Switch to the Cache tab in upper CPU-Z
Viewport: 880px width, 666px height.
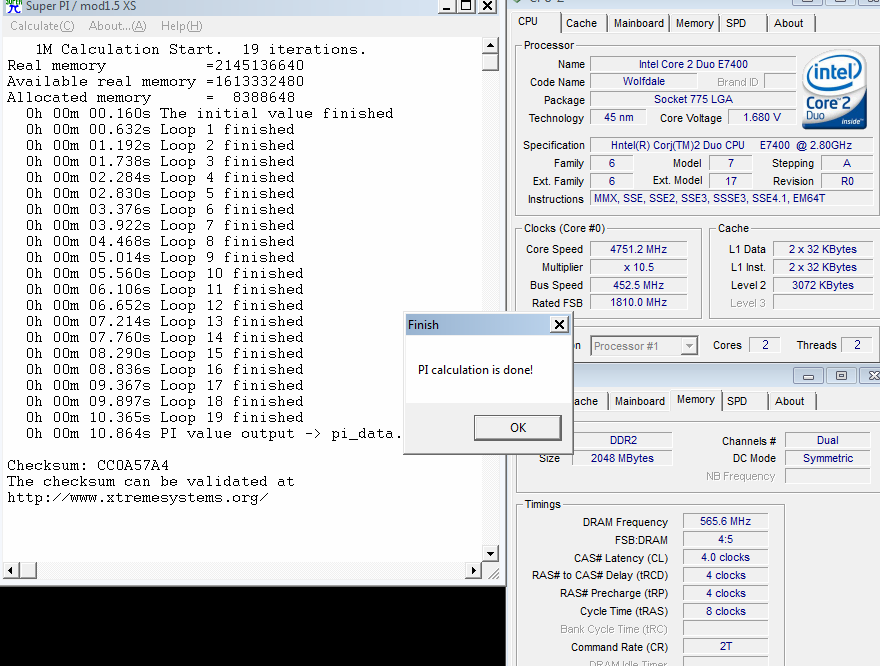(581, 23)
